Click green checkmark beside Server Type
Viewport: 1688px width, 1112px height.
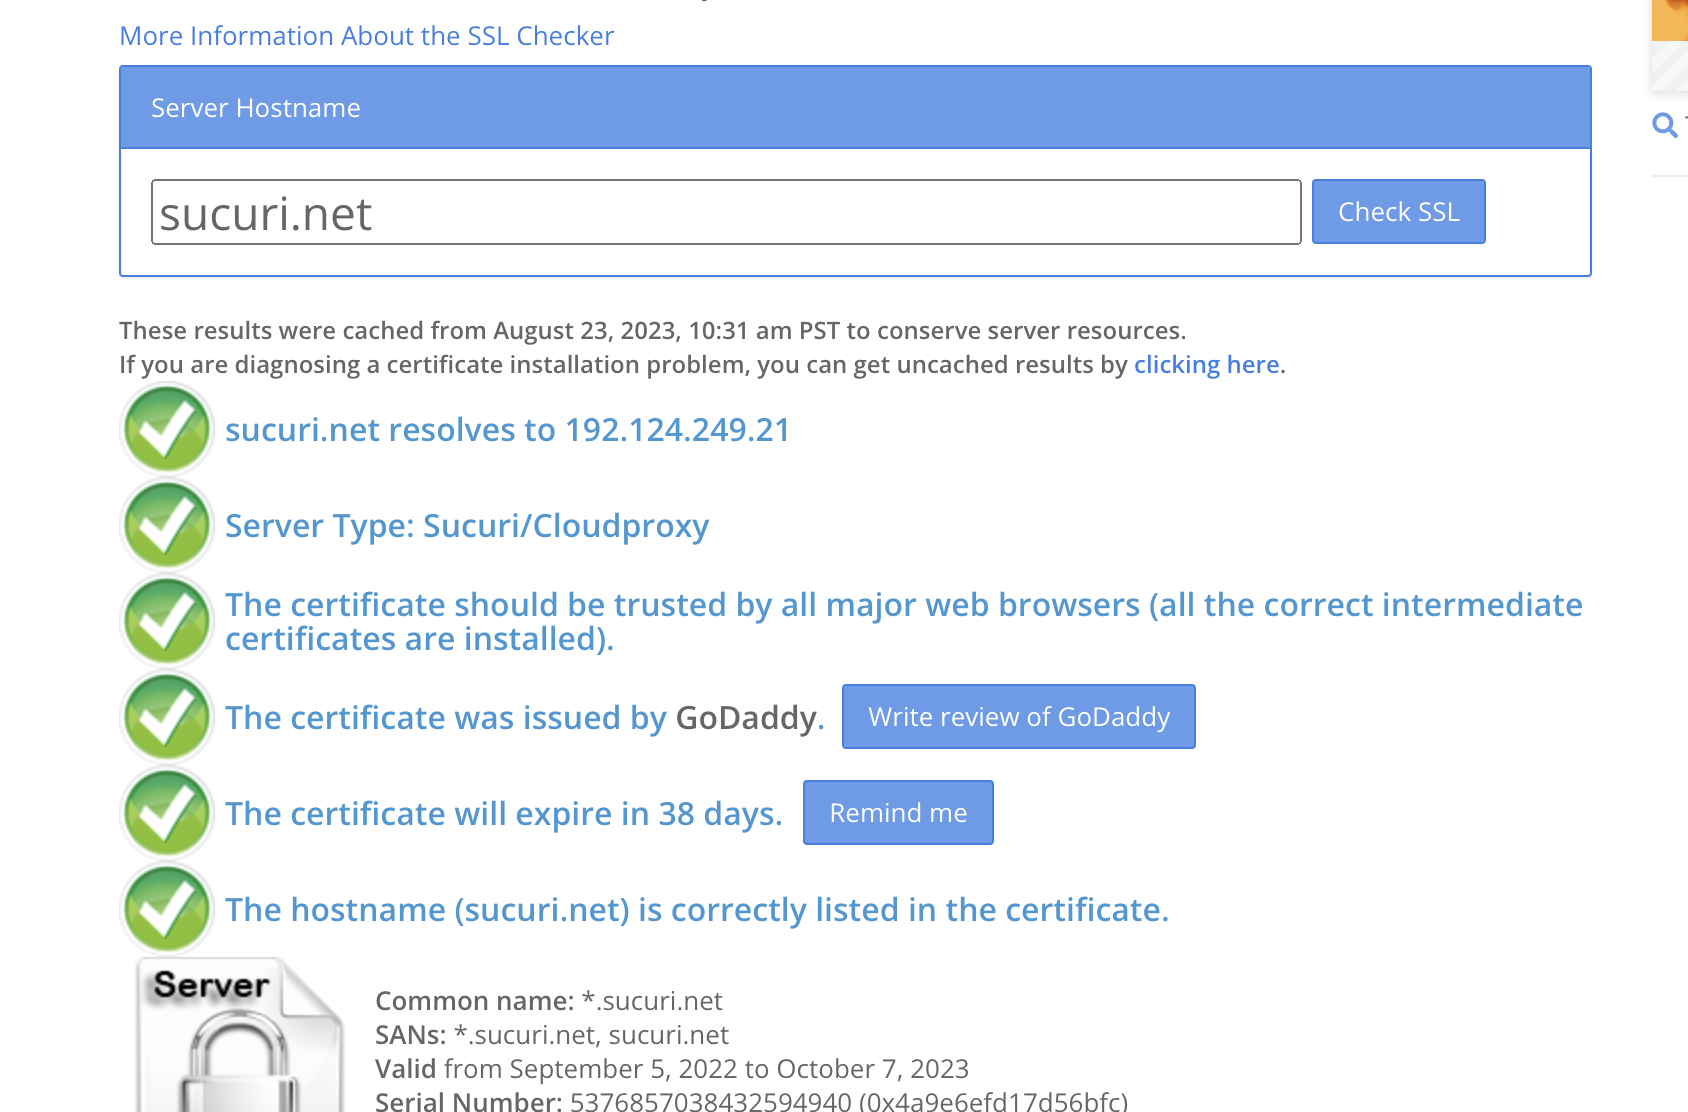pyautogui.click(x=167, y=526)
